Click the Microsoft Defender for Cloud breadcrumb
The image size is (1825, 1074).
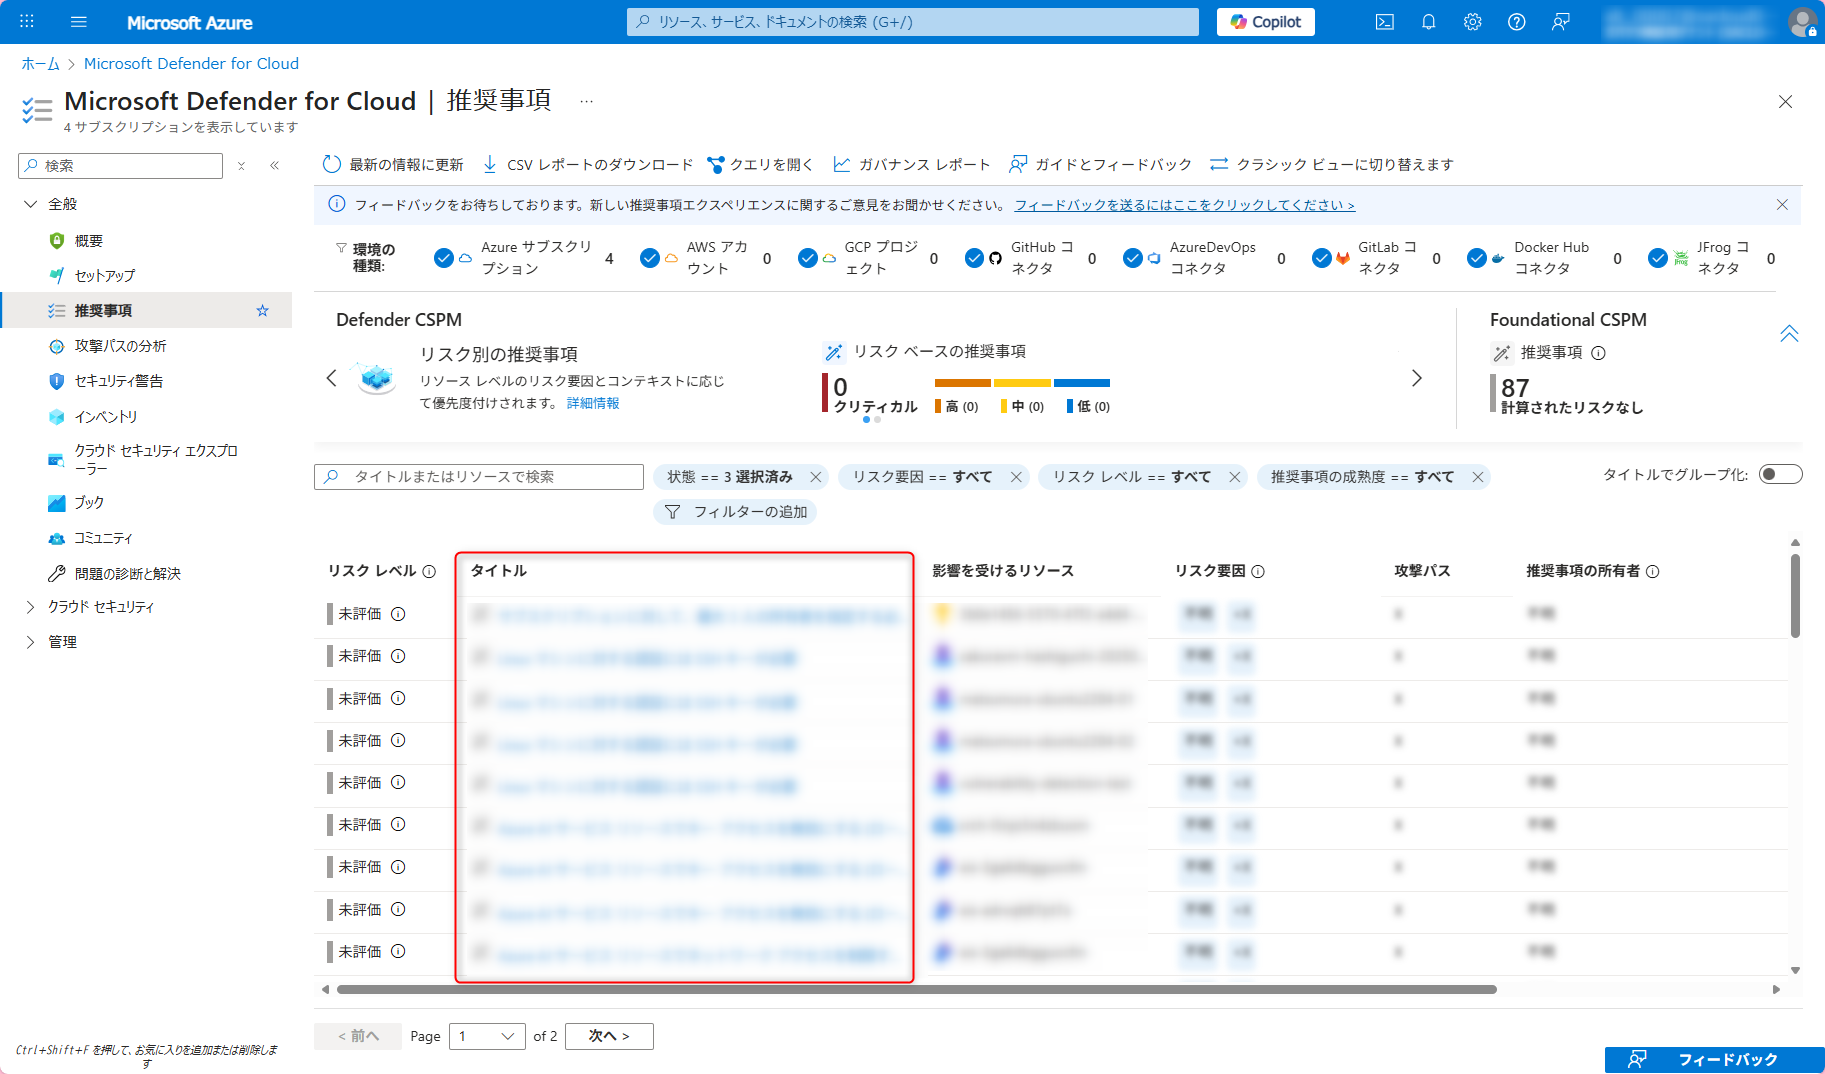pos(191,63)
